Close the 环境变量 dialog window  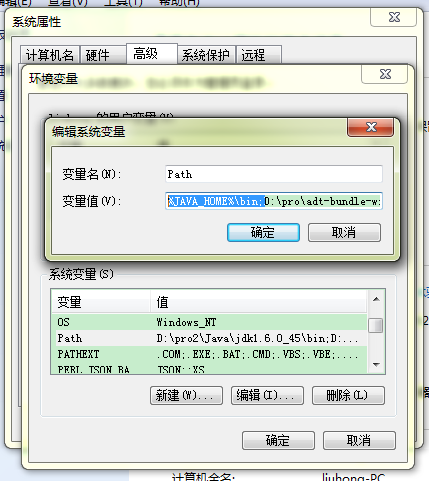tap(385, 74)
